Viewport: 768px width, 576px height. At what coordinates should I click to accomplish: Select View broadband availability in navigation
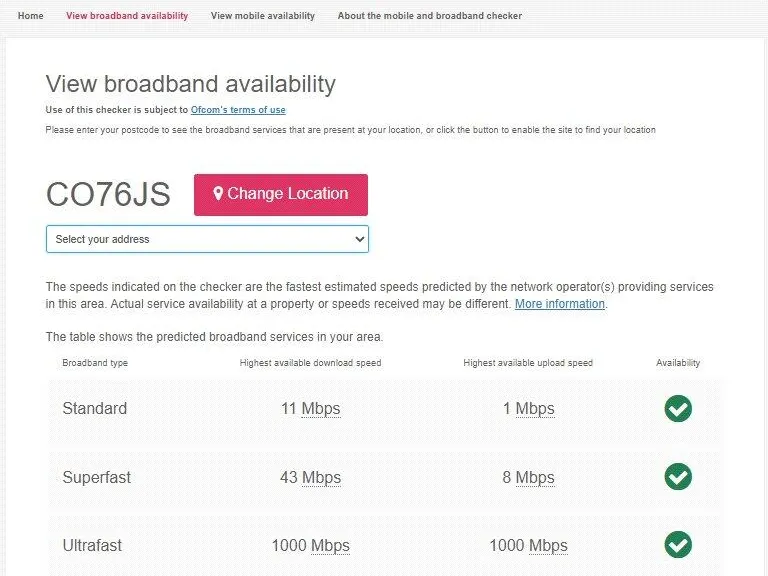point(127,16)
